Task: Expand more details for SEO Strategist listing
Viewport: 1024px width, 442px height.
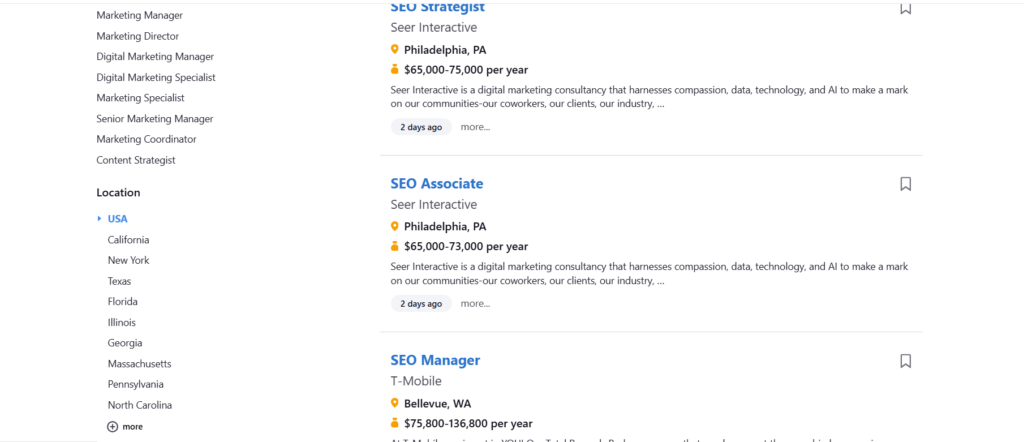Action: point(475,127)
